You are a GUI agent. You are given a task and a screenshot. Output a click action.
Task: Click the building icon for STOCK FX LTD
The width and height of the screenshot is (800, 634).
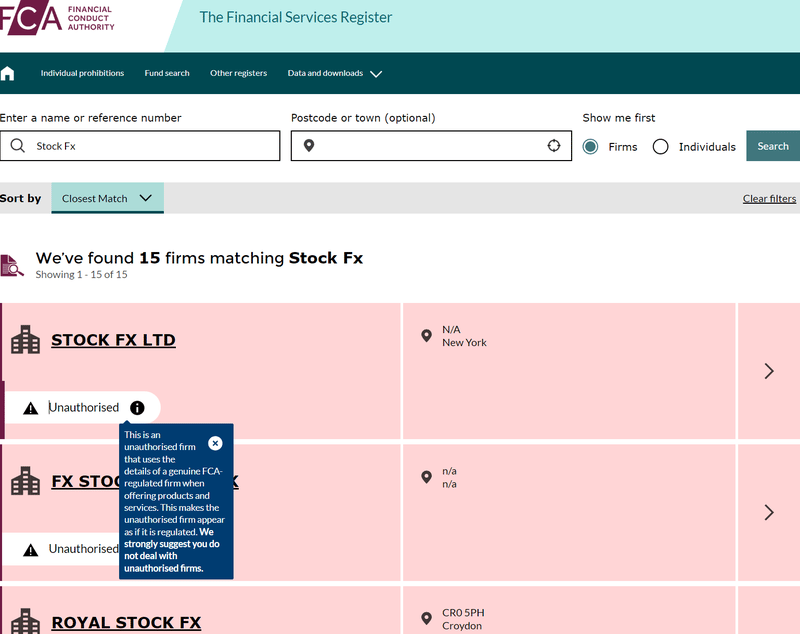(x=26, y=340)
